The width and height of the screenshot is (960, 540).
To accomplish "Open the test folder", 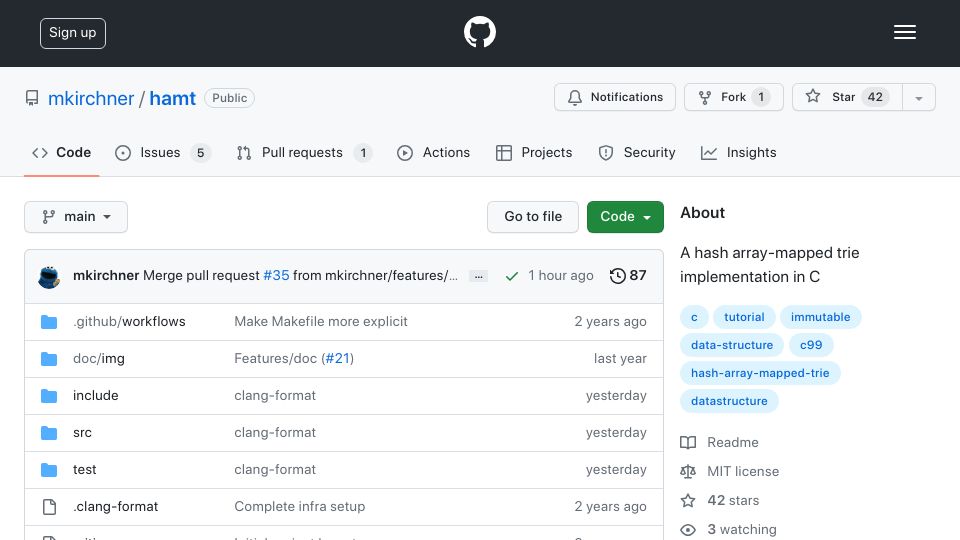I will click(x=84, y=470).
